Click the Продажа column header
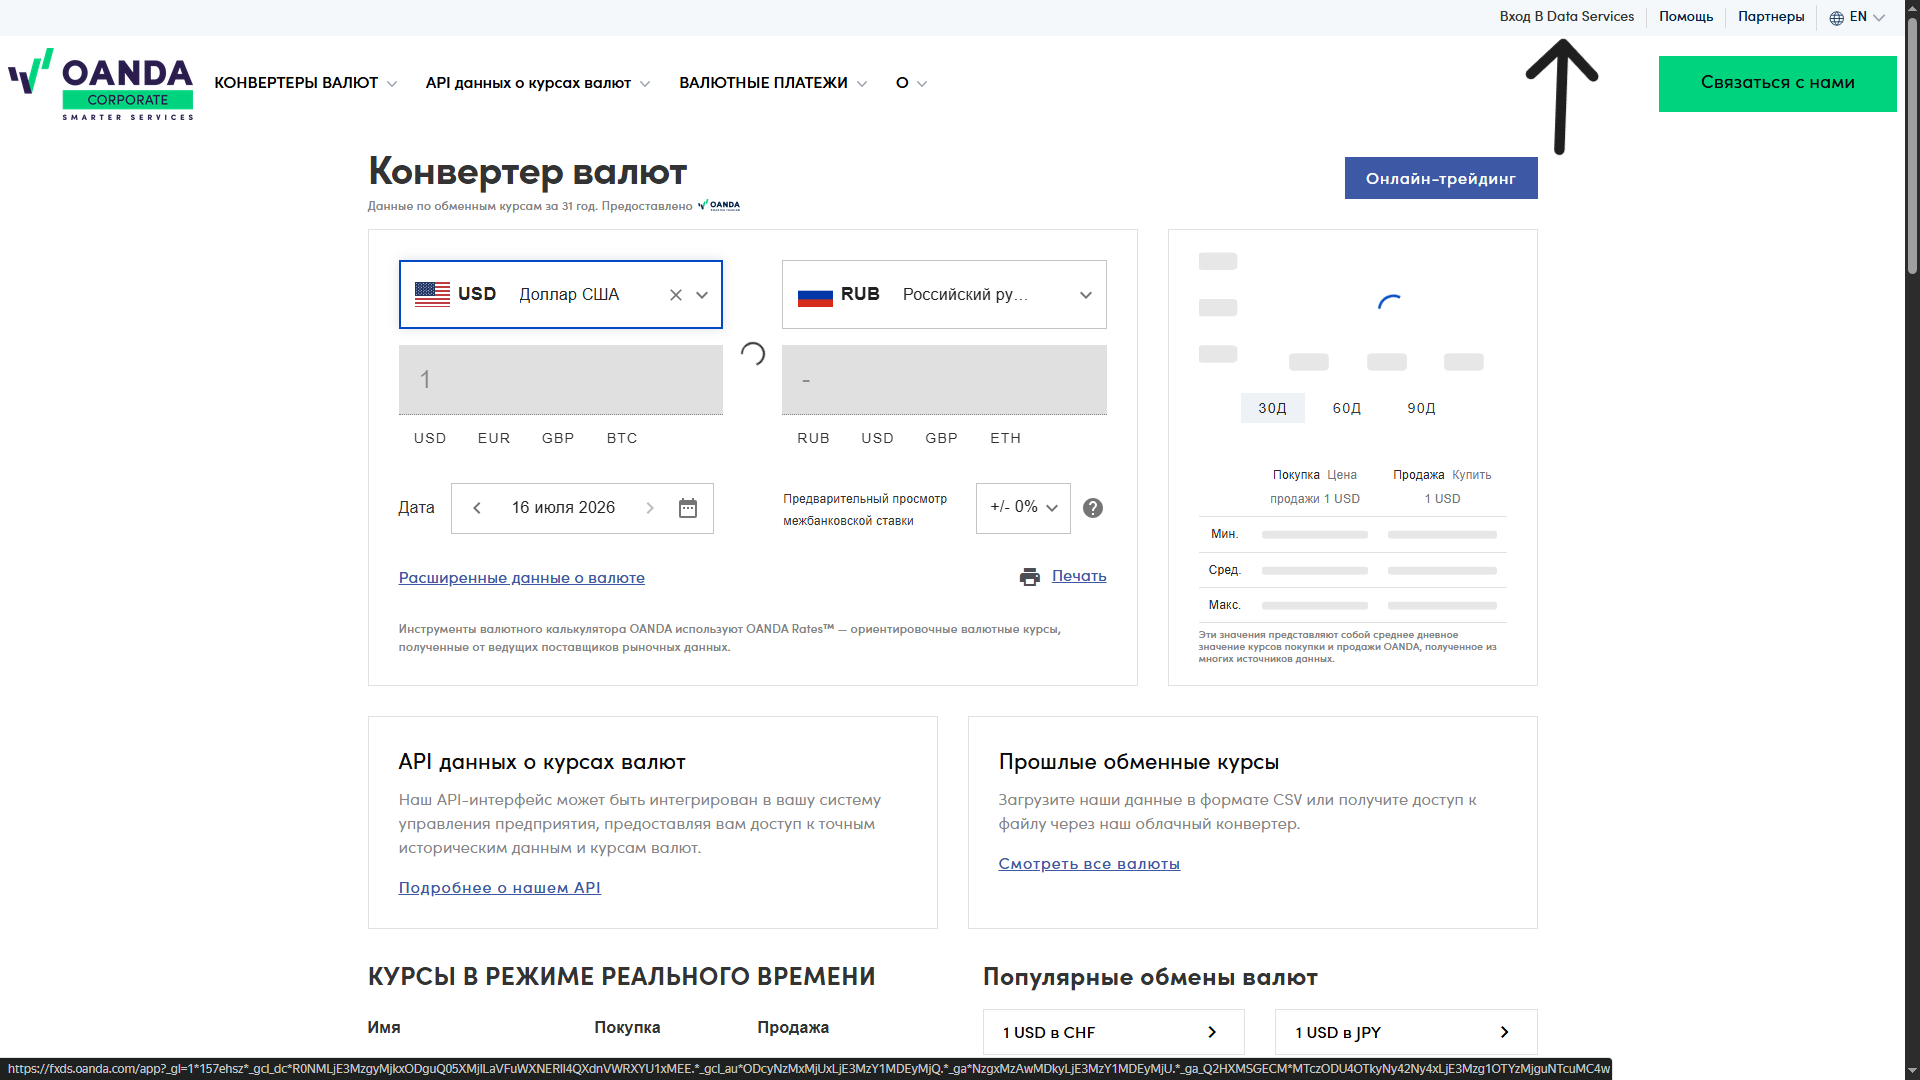The height and width of the screenshot is (1080, 1920). point(793,1027)
